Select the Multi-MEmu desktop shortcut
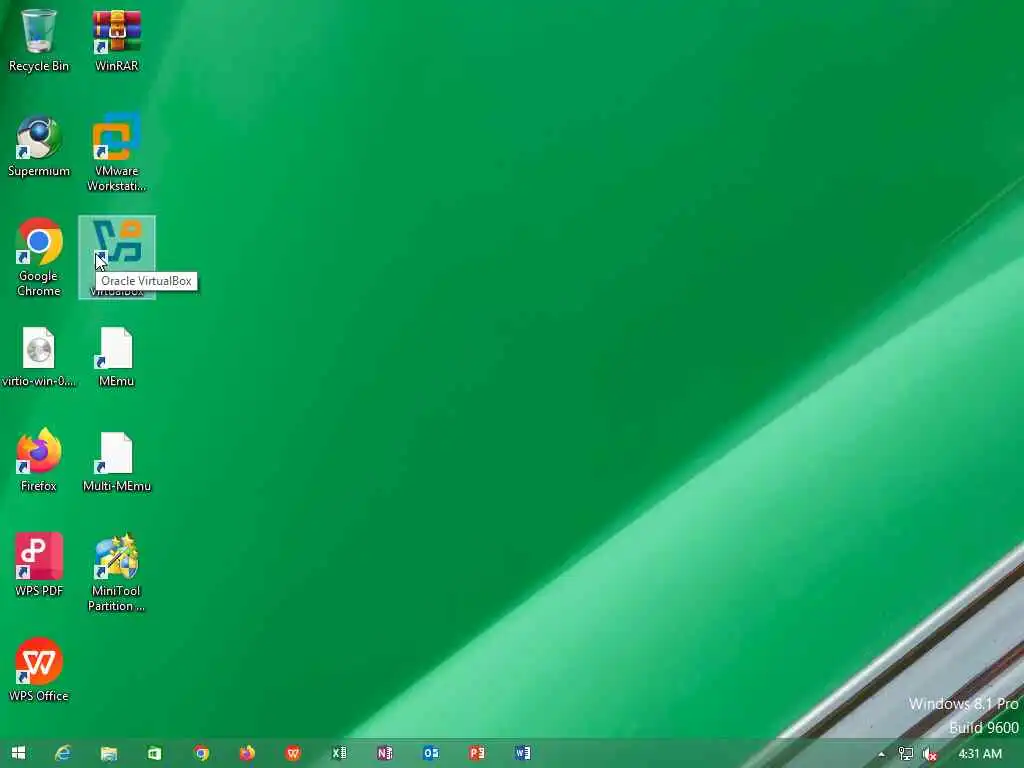 click(116, 461)
